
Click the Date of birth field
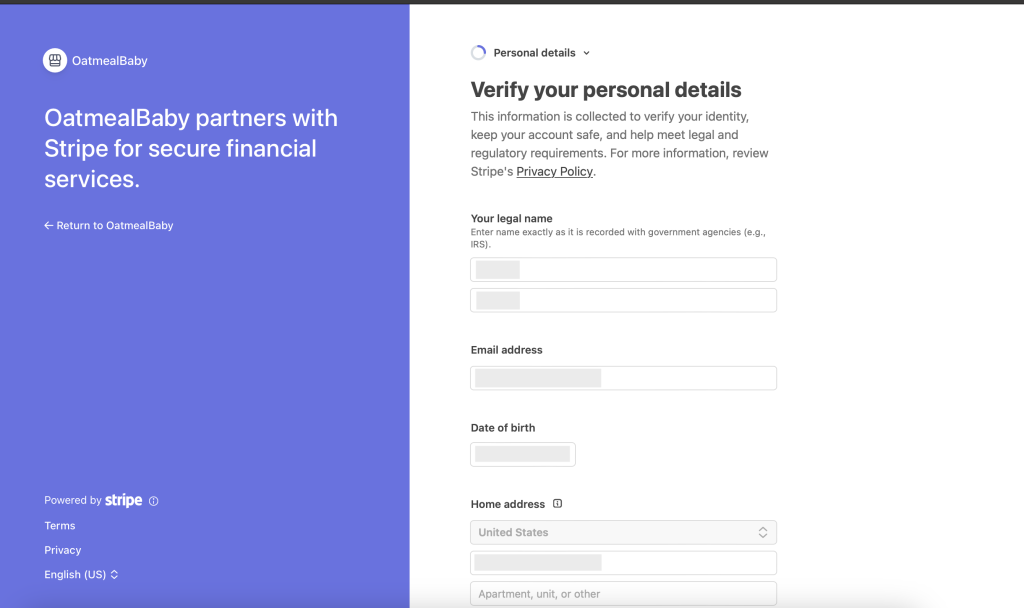[522, 455]
